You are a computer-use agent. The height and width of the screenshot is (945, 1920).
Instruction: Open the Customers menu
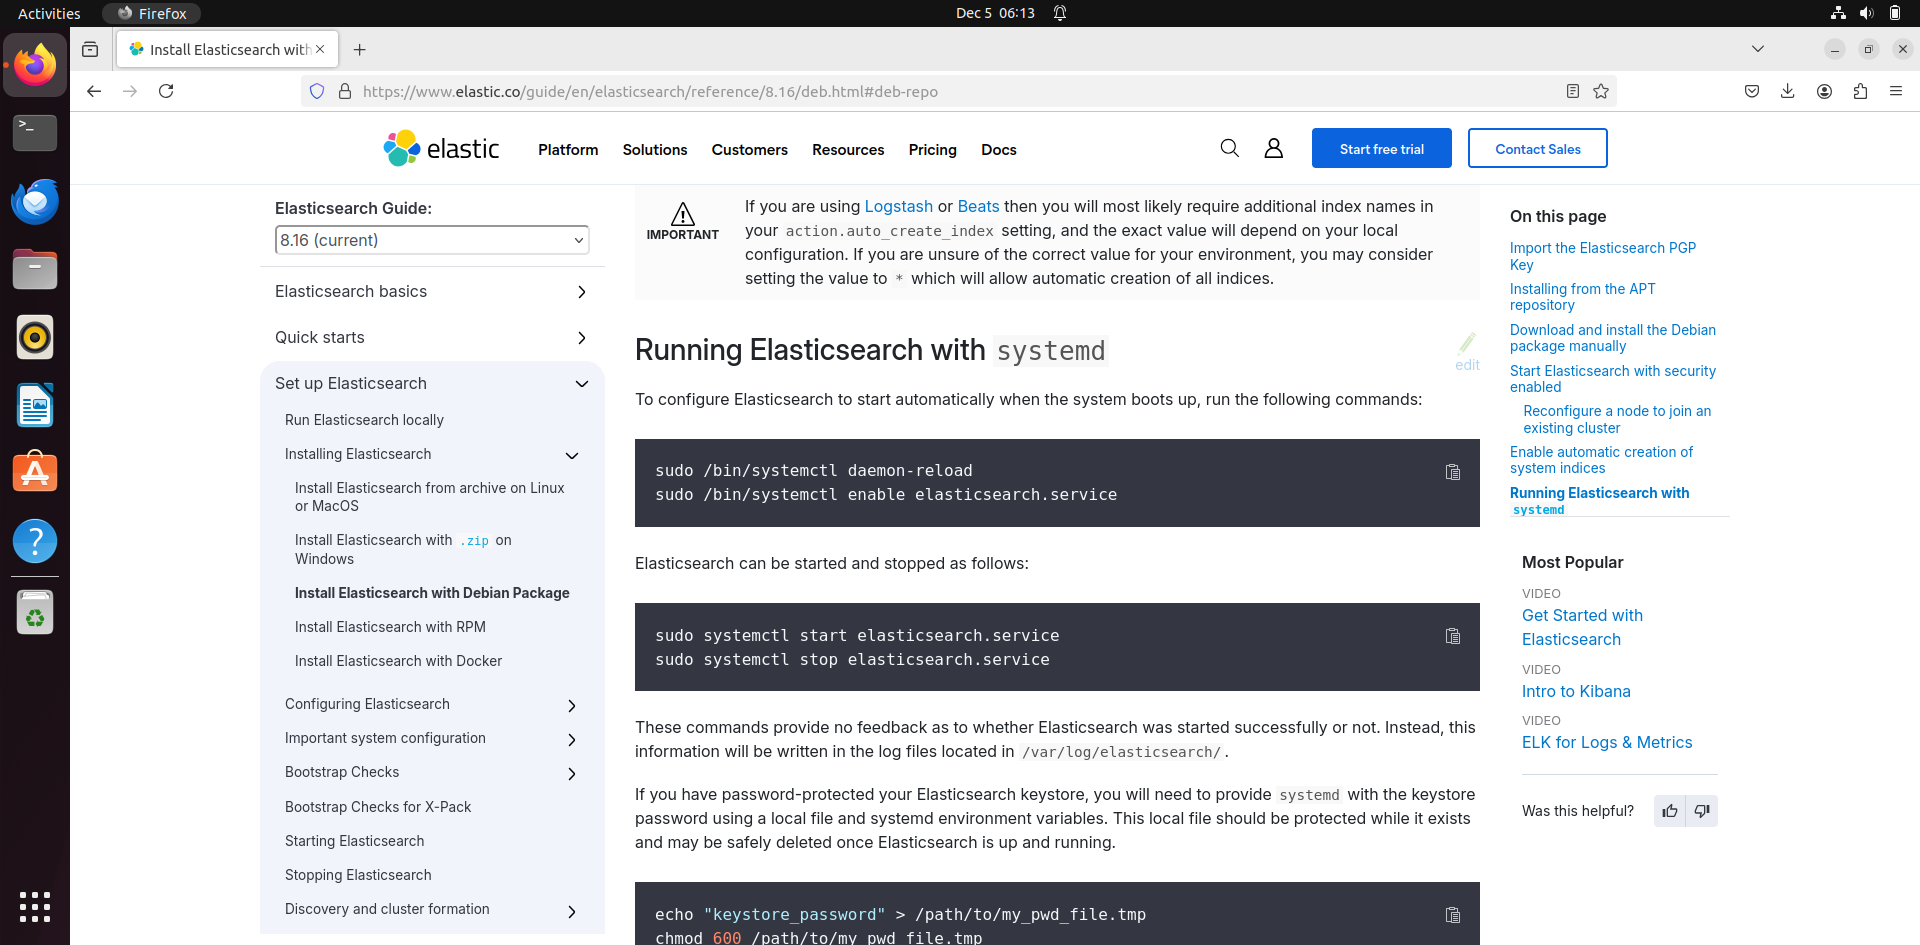(750, 149)
